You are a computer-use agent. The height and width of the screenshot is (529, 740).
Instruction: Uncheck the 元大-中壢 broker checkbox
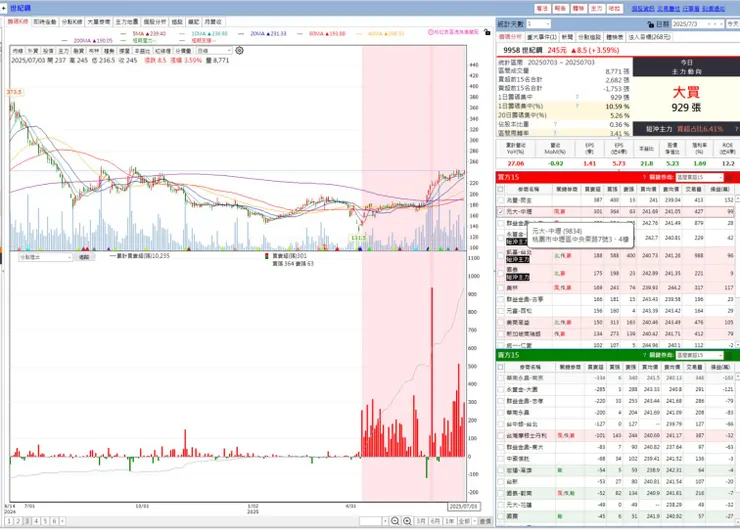(500, 212)
